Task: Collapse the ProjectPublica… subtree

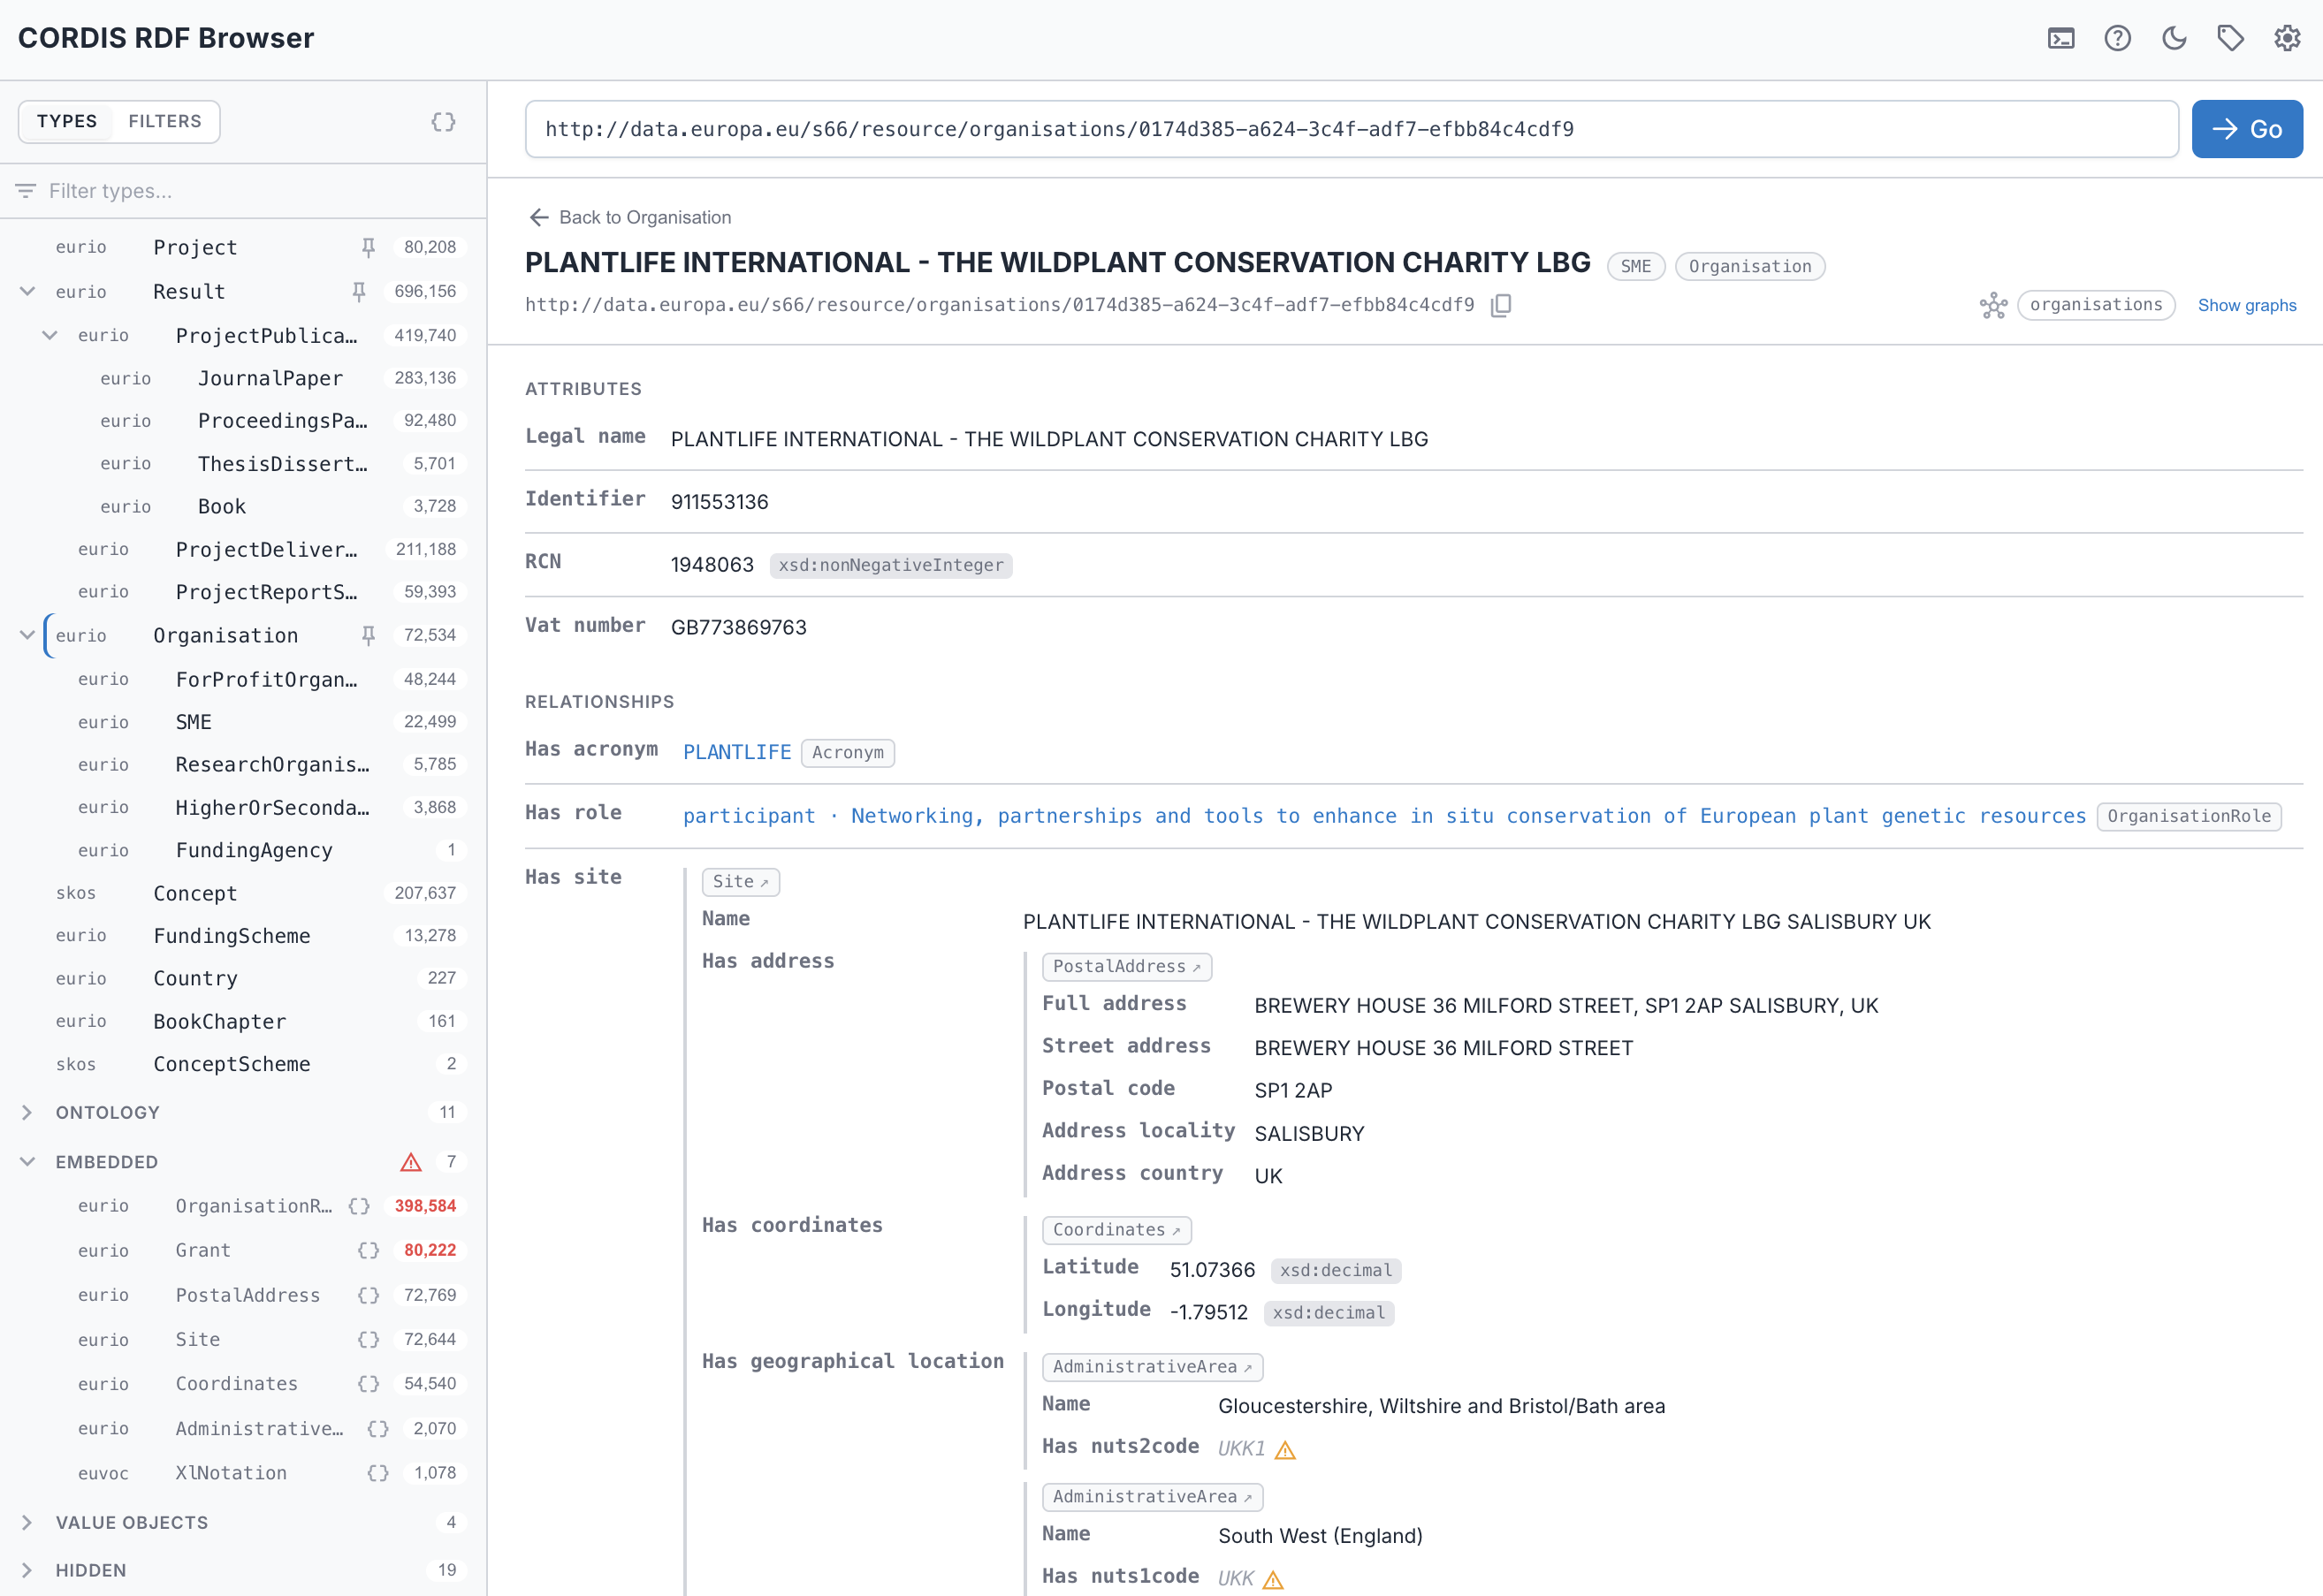Action: 50,335
